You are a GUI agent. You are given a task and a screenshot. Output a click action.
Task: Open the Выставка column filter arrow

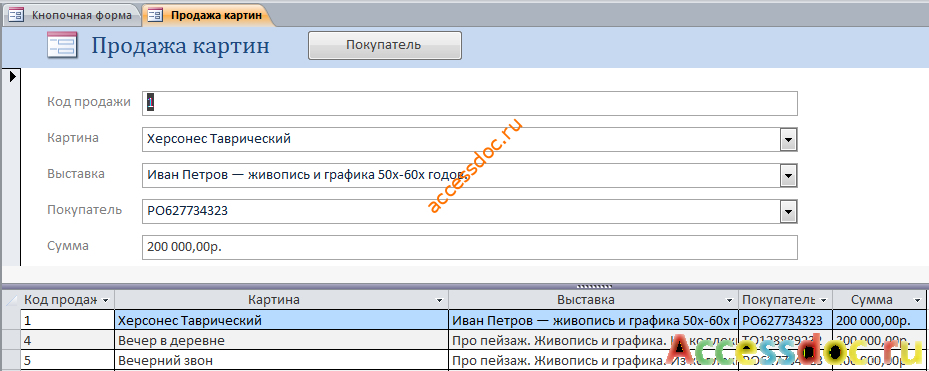729,300
